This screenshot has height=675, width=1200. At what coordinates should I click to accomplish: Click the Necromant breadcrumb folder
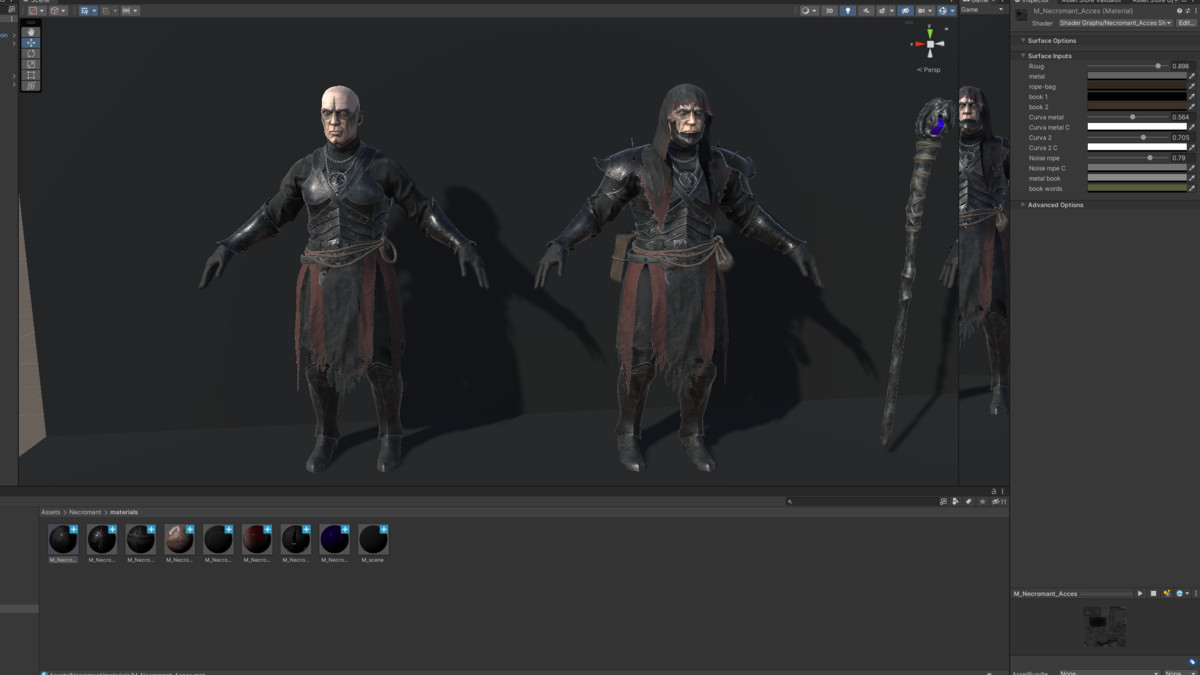point(85,512)
